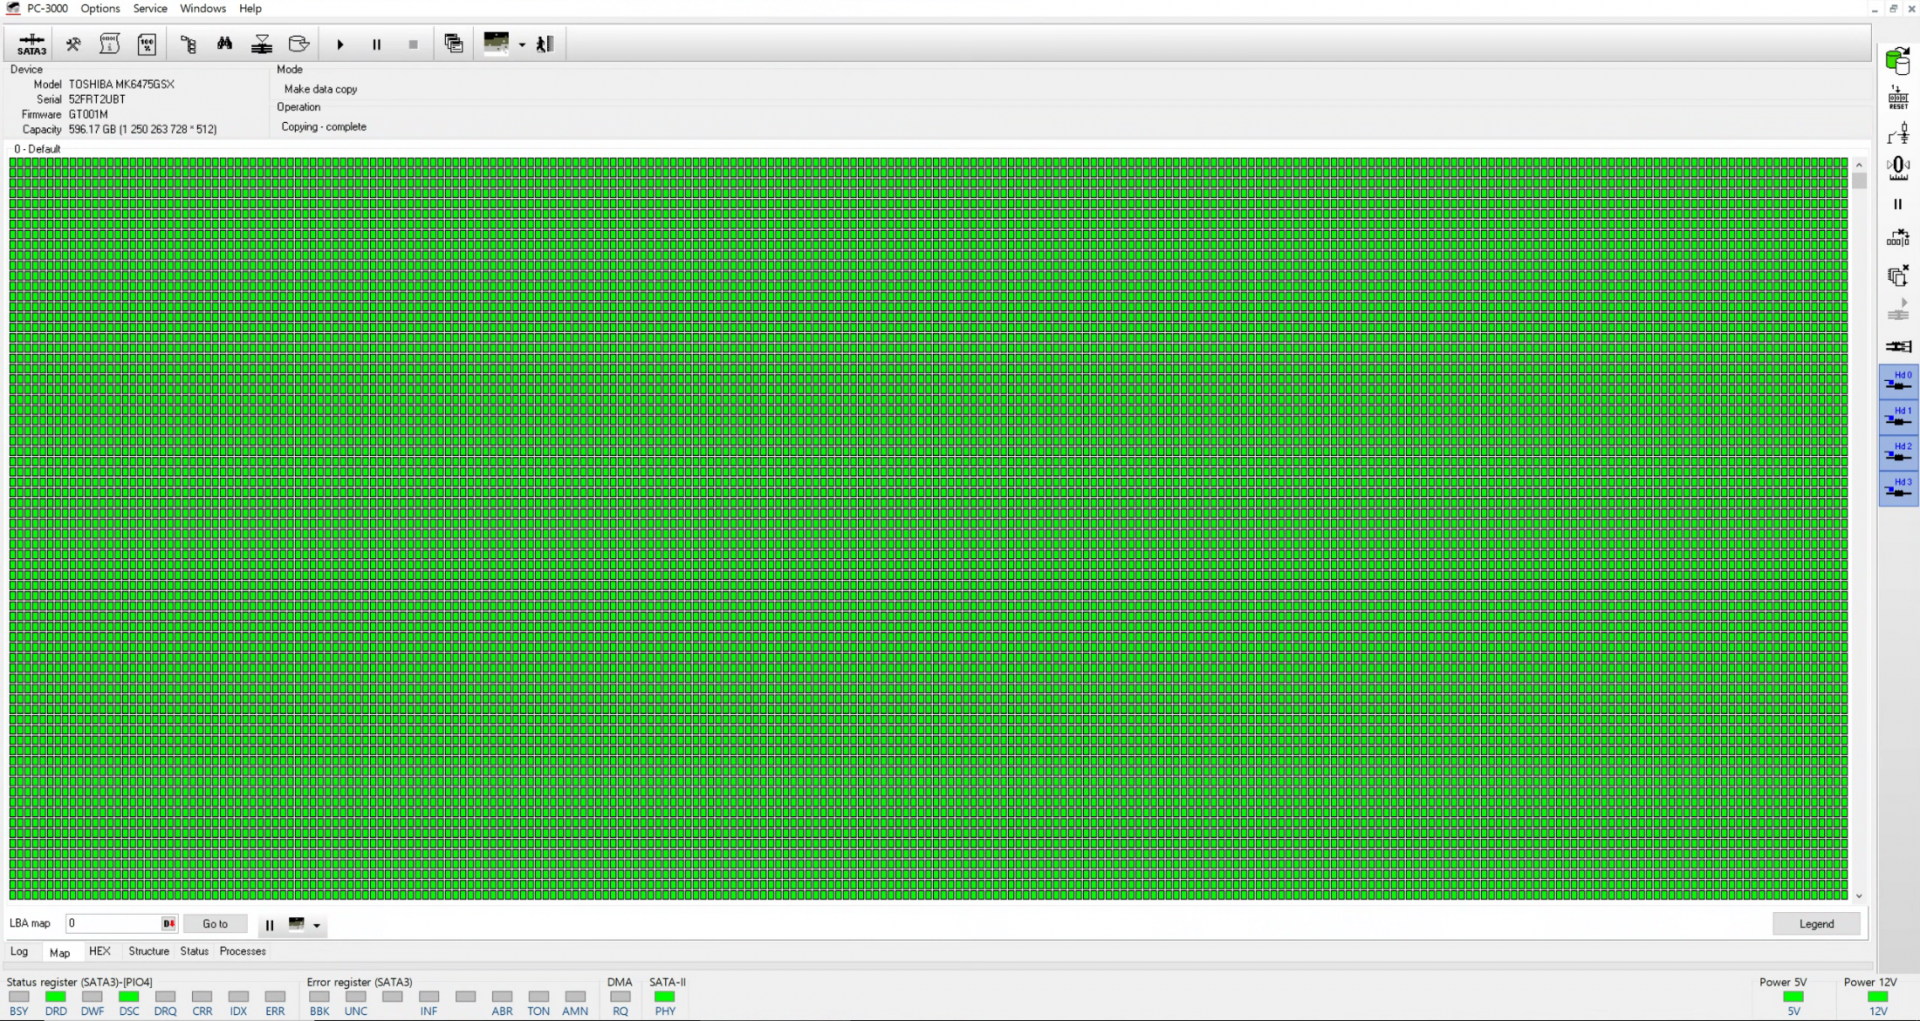Click the zero calibration ruler icon
Viewport: 1920px width, 1021px height.
coord(1898,168)
